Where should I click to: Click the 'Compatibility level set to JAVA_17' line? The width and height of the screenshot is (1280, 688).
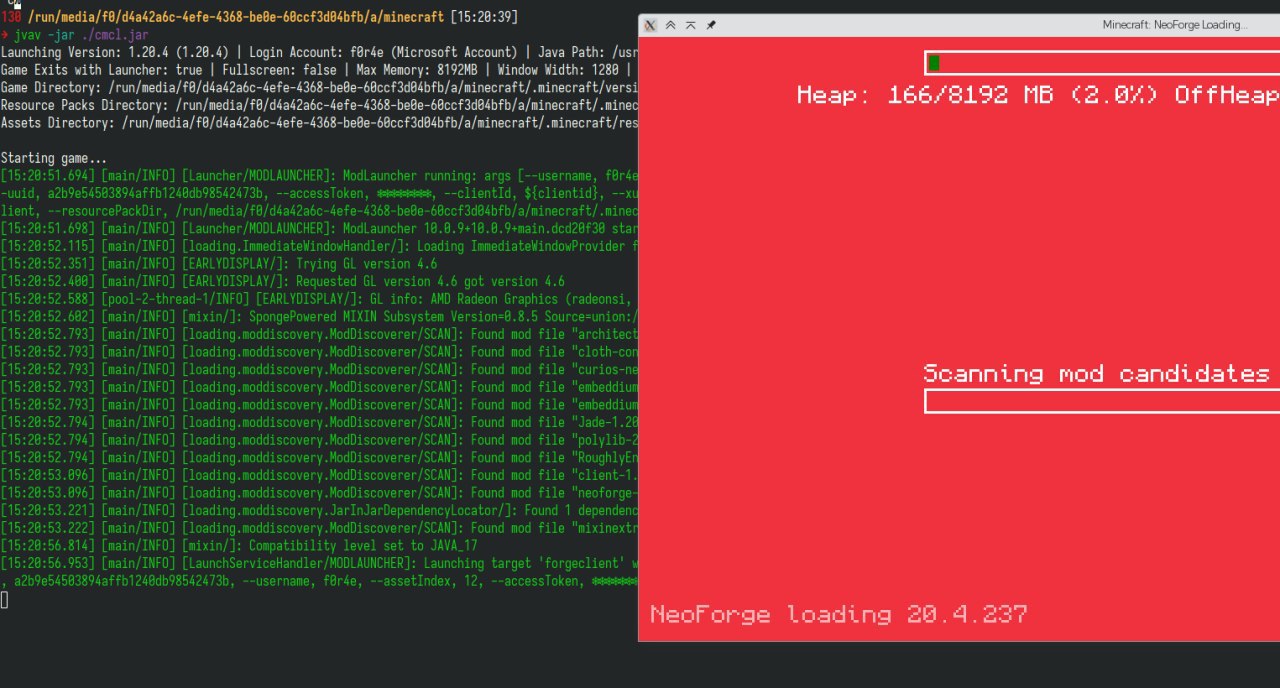239,546
